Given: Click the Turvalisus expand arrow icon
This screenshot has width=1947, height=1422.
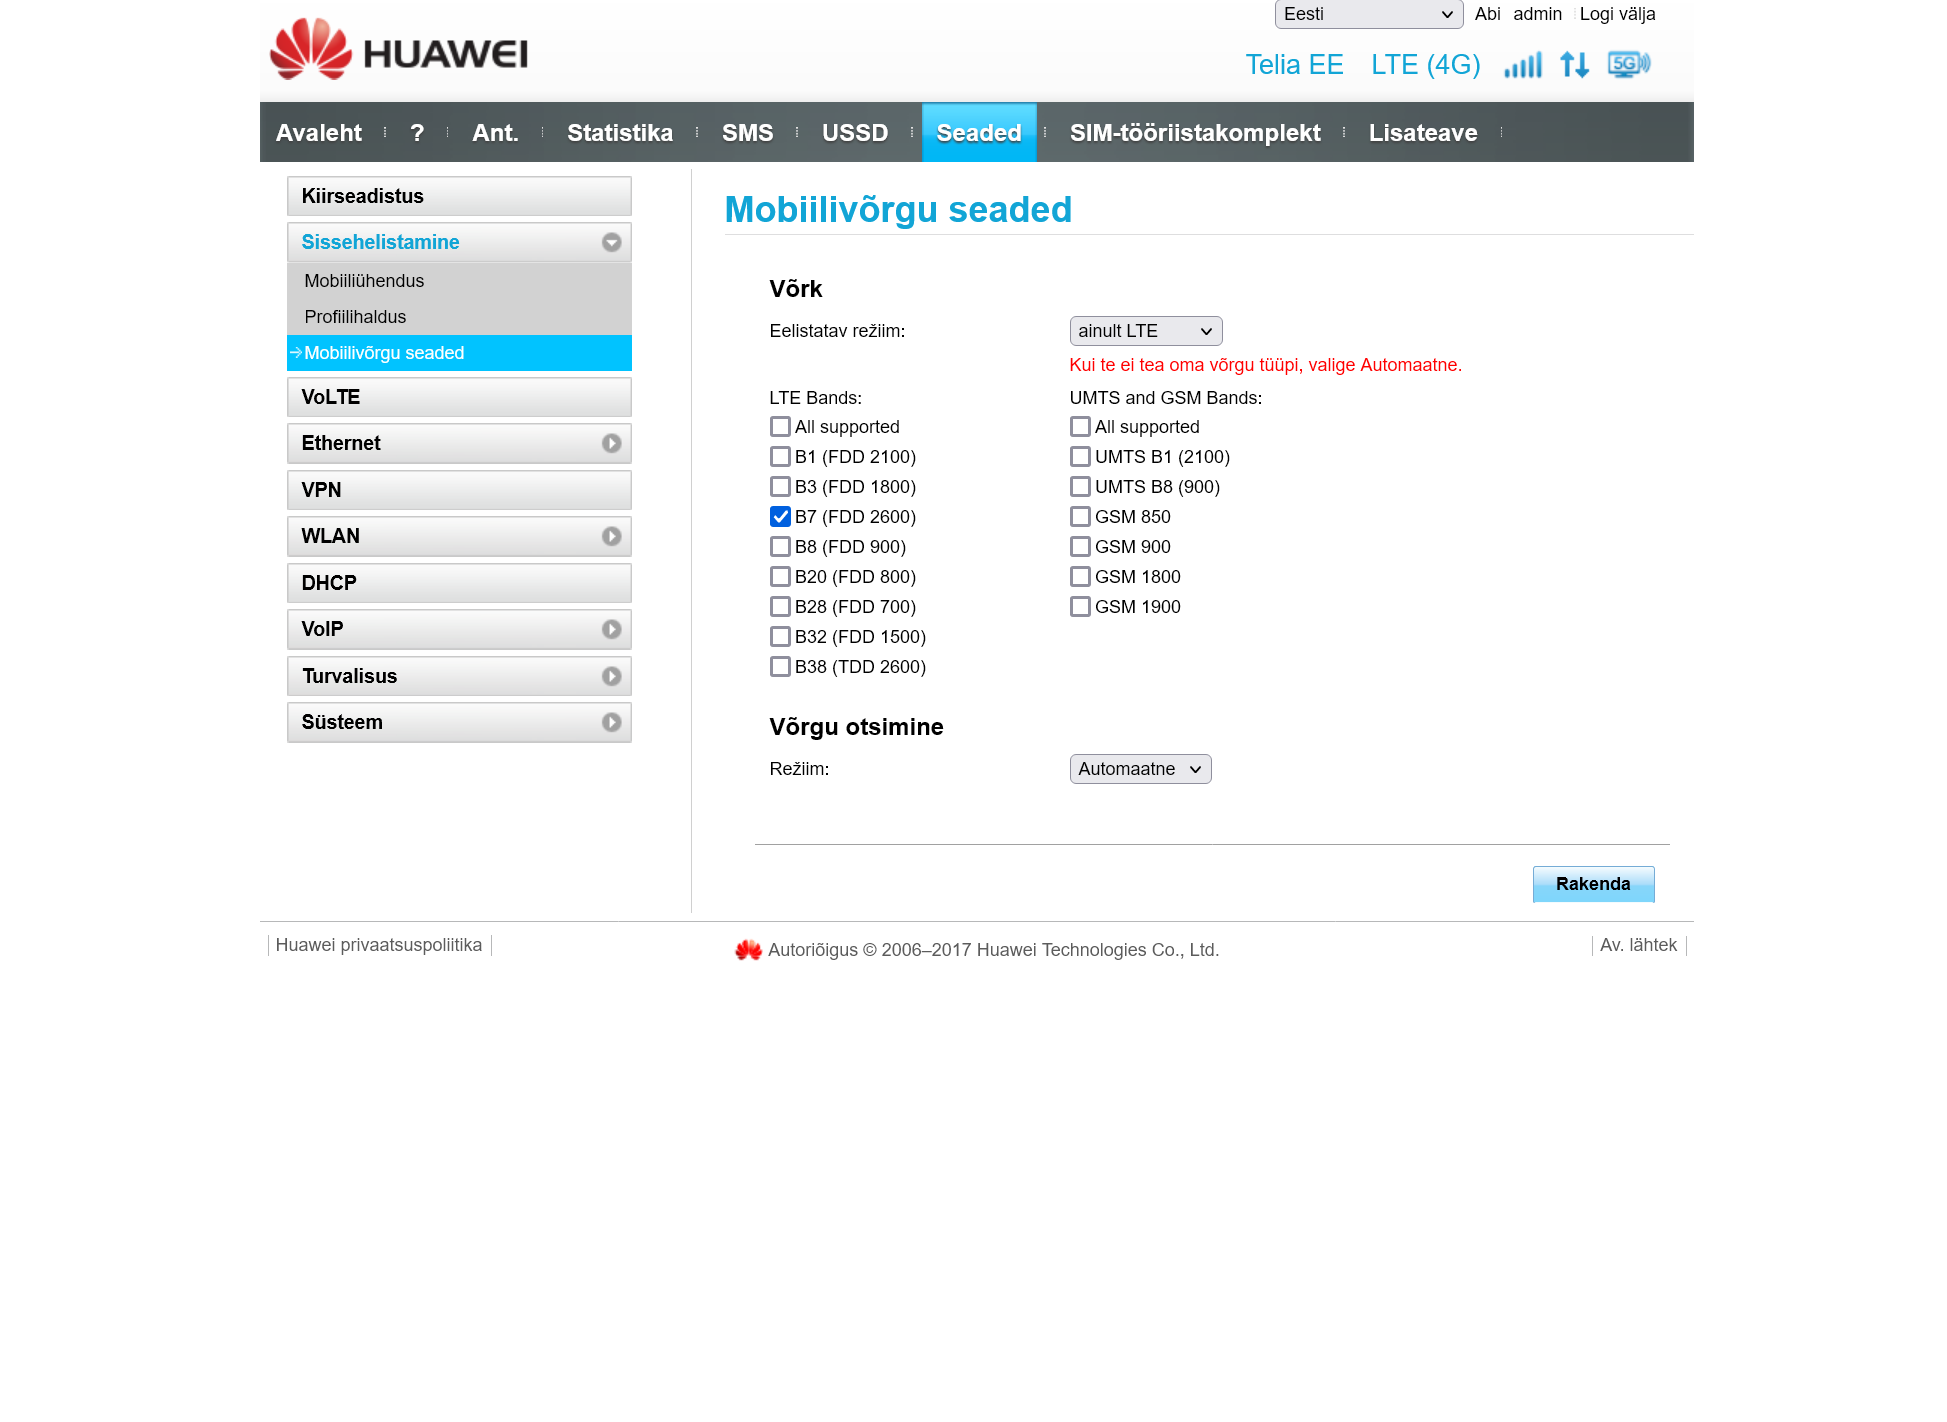Looking at the screenshot, I should 611,676.
